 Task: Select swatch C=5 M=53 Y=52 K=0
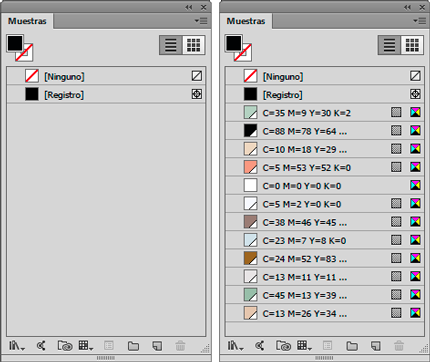pyautogui.click(x=325, y=167)
